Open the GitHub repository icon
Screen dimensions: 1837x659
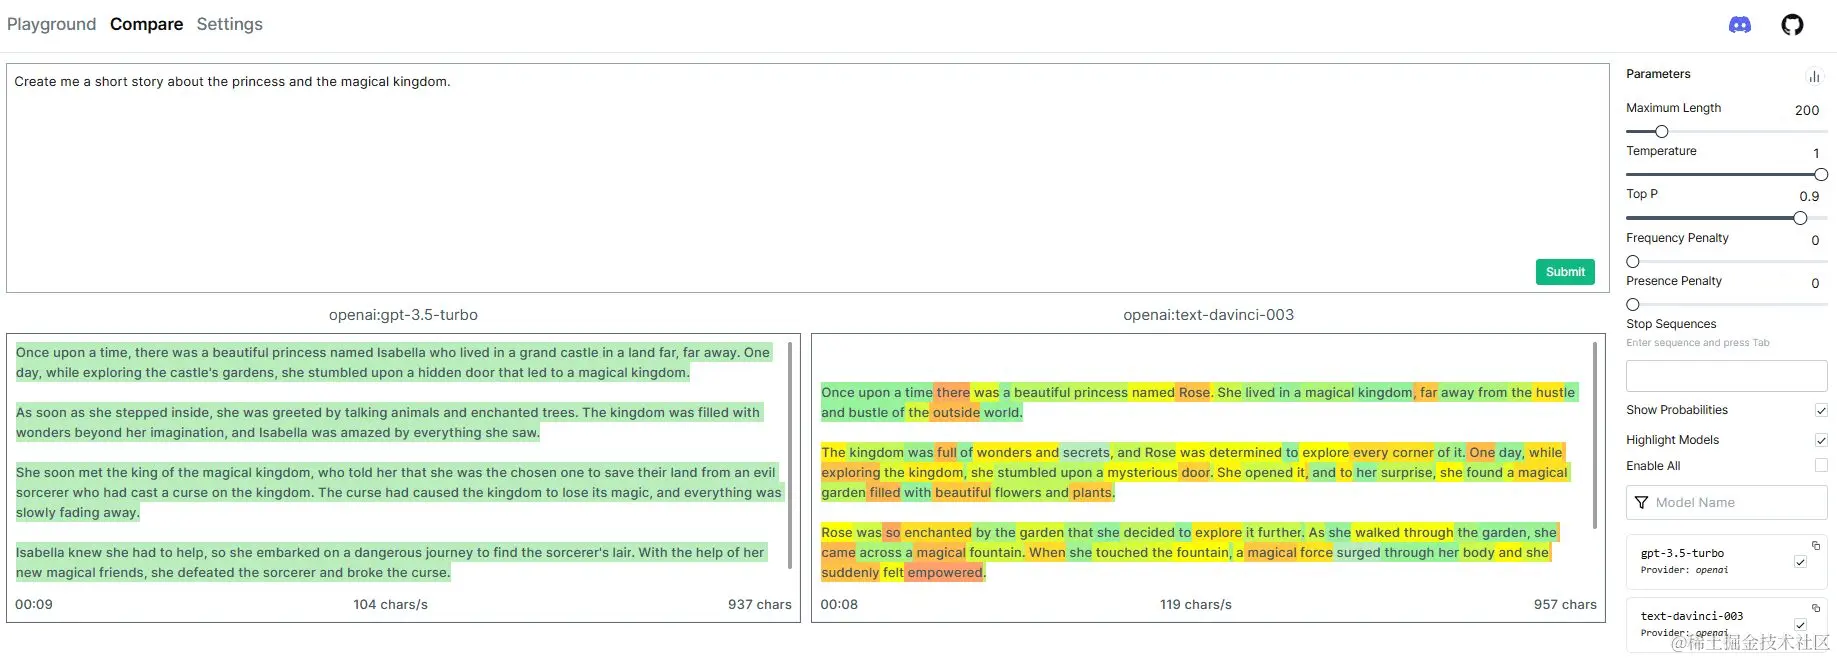1792,25
